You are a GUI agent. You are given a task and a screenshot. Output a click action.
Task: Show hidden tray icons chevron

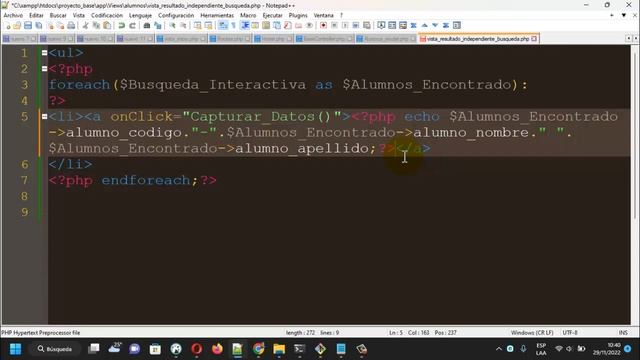[x=498, y=349]
